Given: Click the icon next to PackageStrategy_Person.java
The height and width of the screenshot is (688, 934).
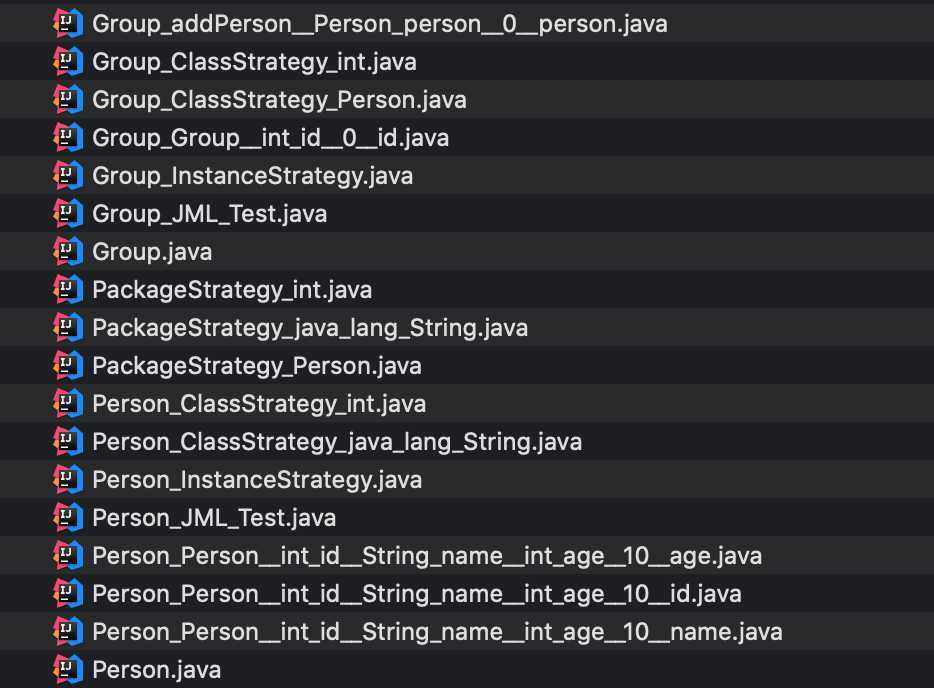Looking at the screenshot, I should click(67, 365).
